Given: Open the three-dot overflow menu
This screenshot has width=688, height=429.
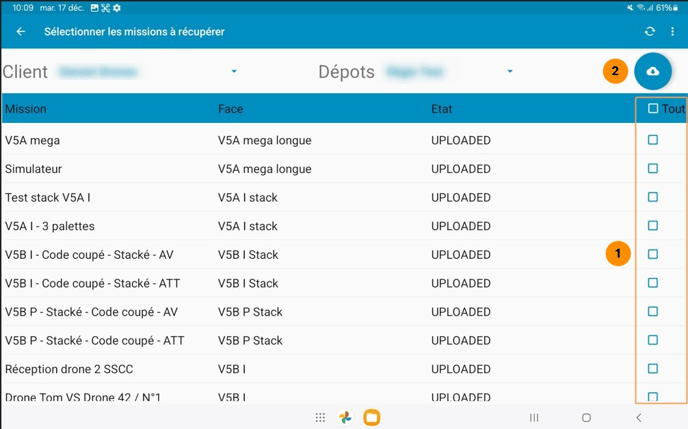Looking at the screenshot, I should 673,32.
